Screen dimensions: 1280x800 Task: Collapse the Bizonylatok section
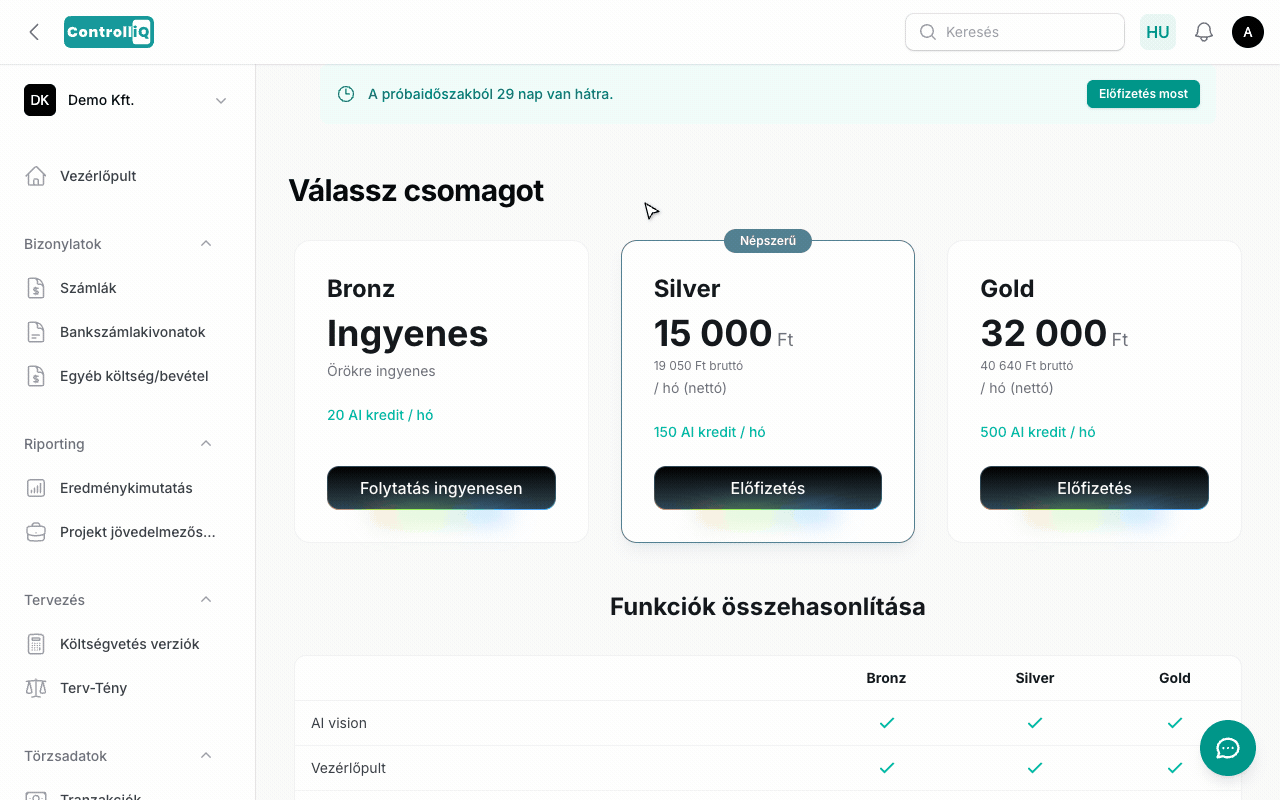point(206,244)
